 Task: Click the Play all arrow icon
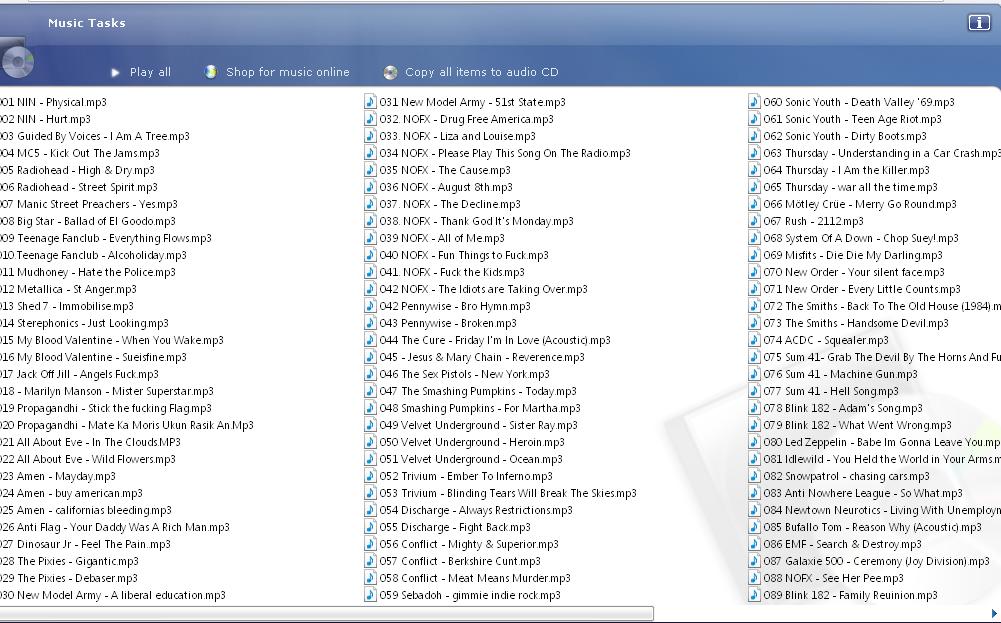(116, 72)
